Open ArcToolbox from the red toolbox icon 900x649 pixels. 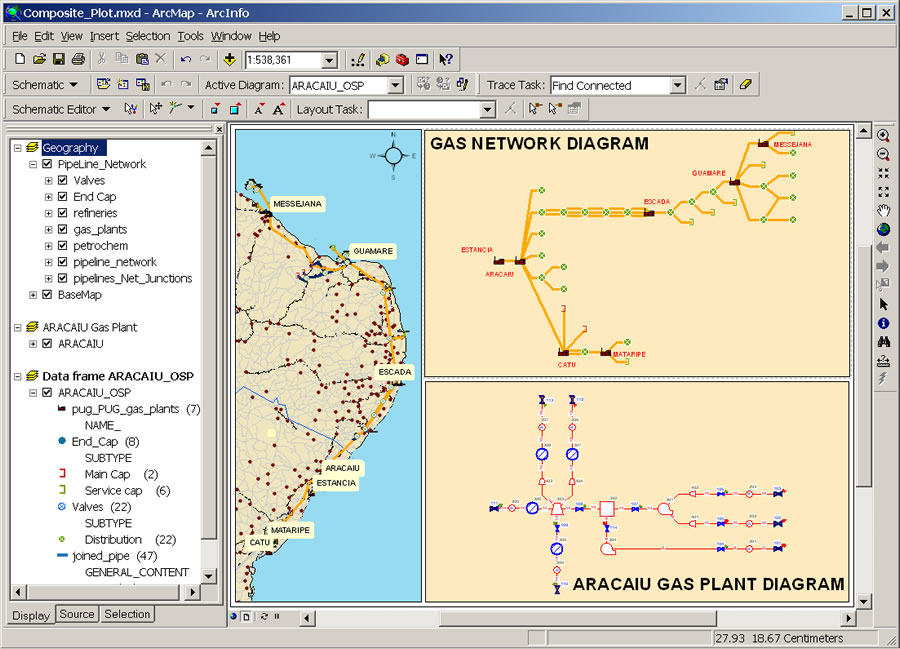(402, 60)
